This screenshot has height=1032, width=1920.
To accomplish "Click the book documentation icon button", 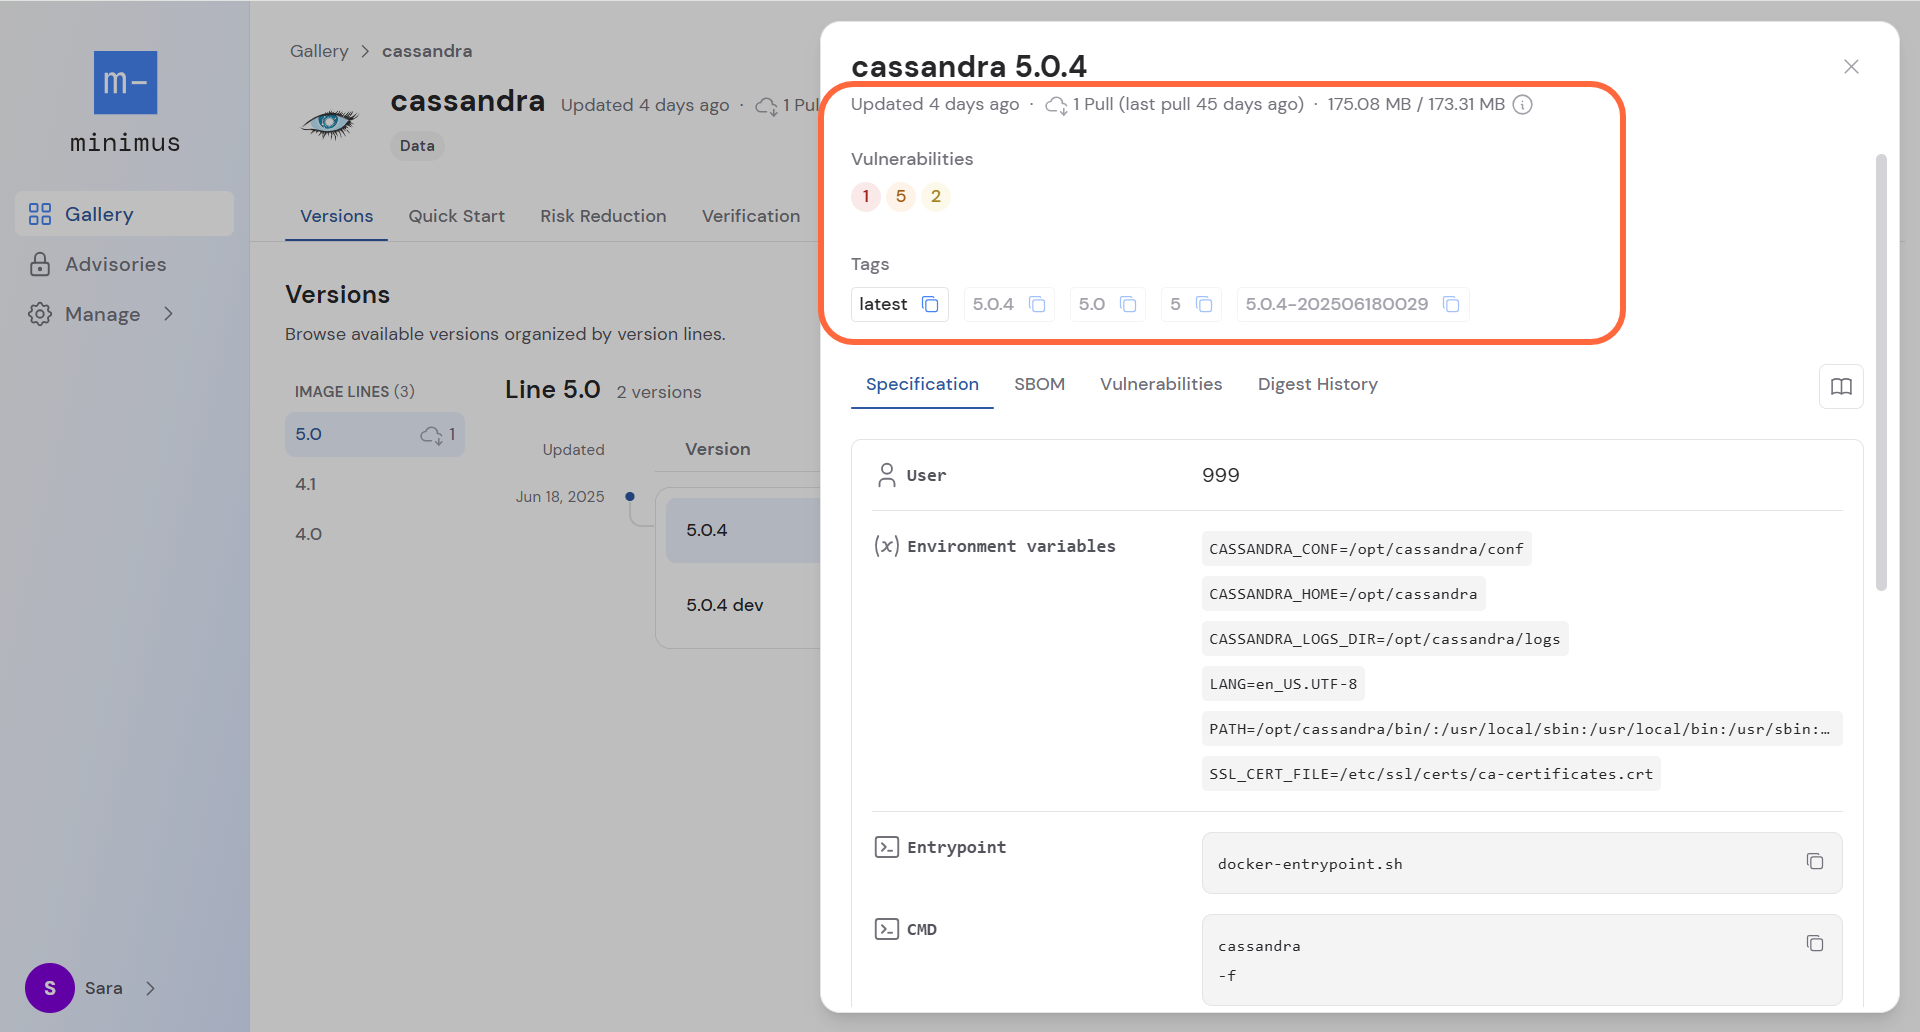I will [1841, 386].
